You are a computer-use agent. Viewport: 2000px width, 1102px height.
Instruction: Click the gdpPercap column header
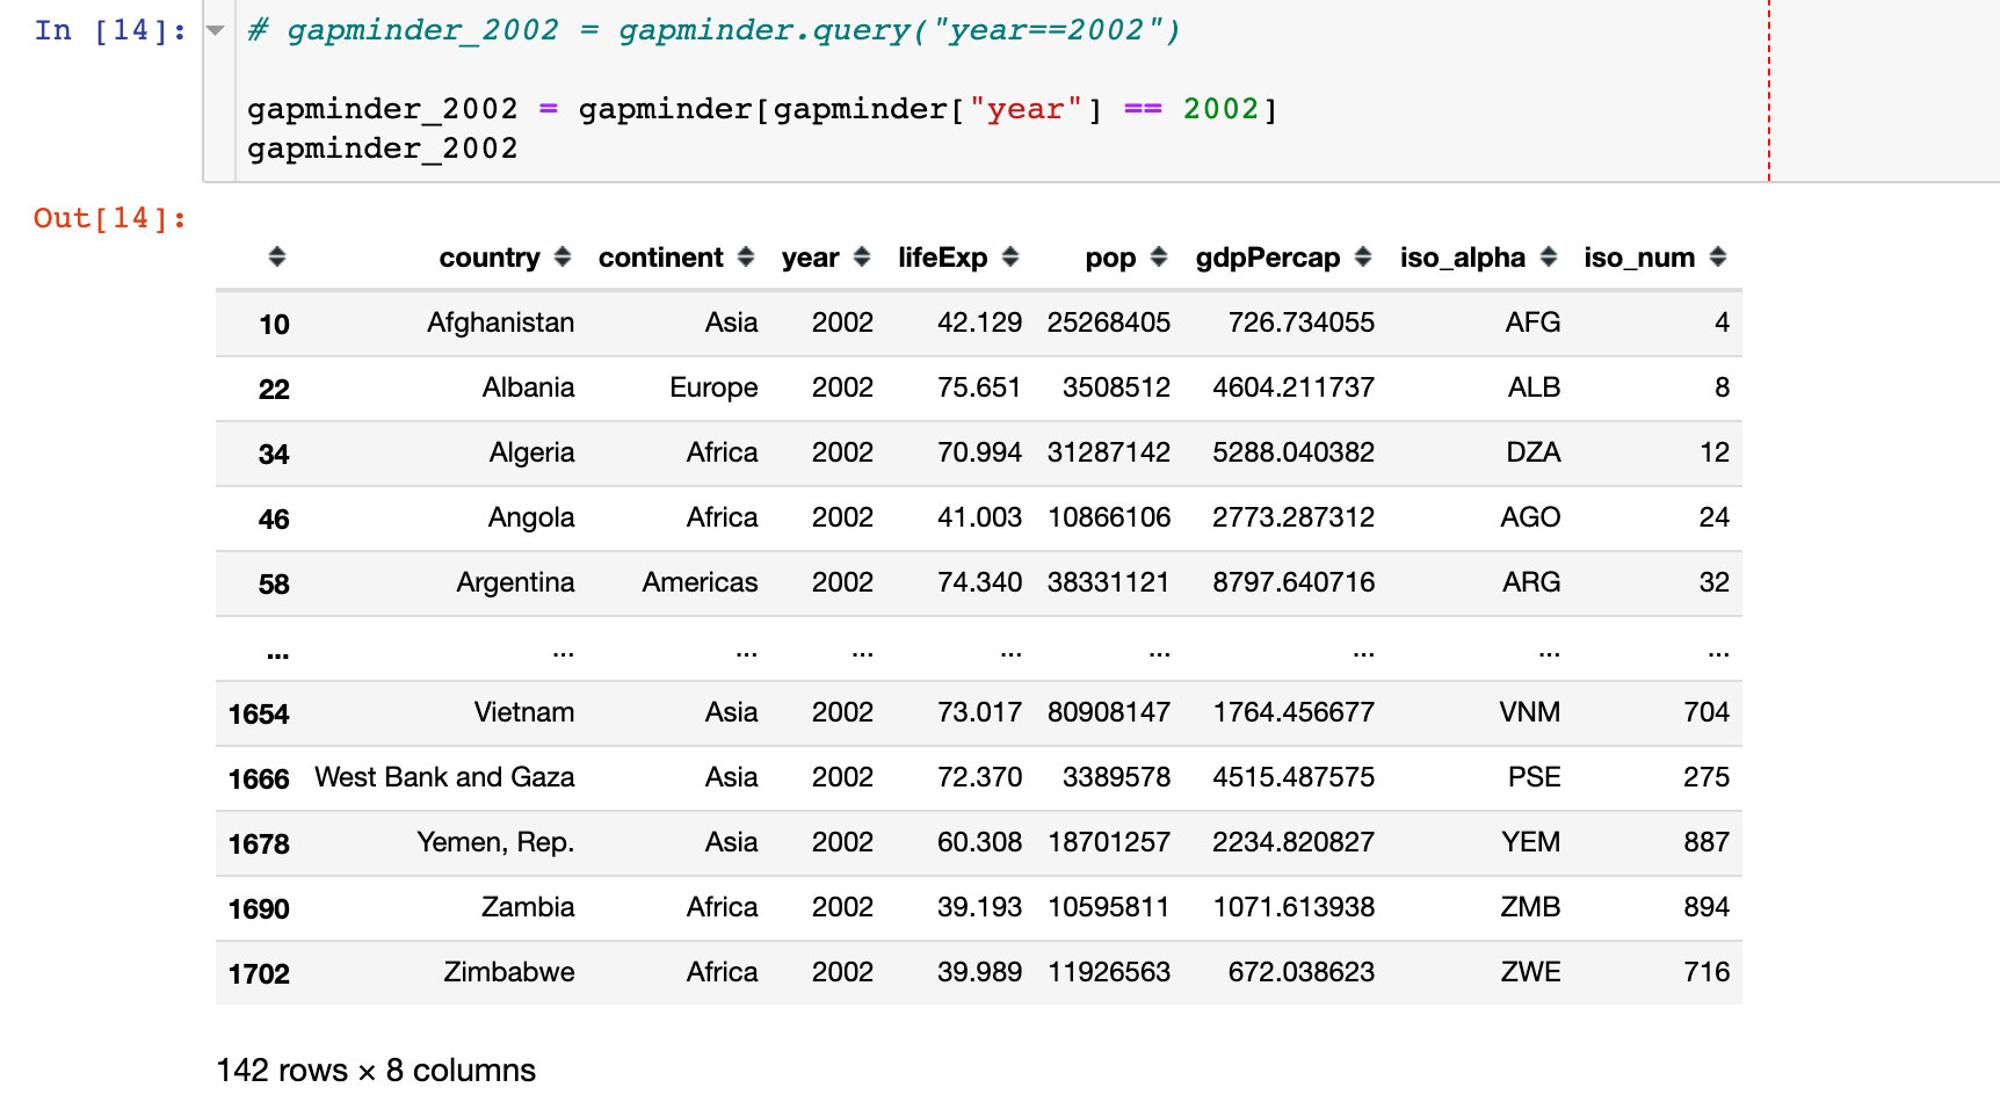tap(1267, 258)
